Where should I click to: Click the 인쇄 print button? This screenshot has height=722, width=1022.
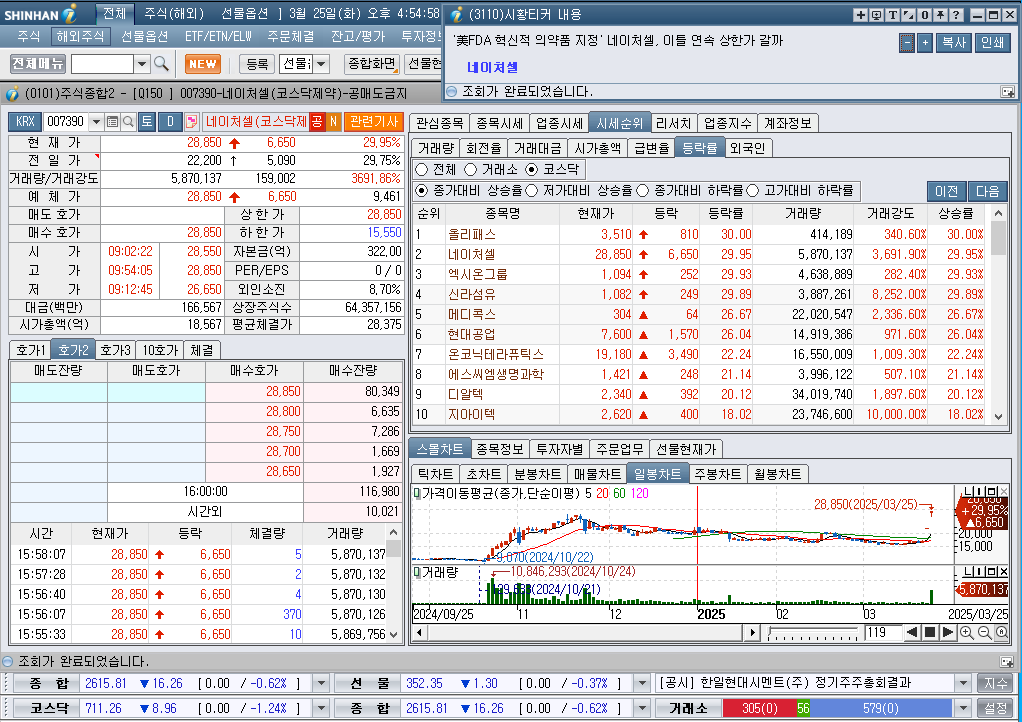point(993,43)
